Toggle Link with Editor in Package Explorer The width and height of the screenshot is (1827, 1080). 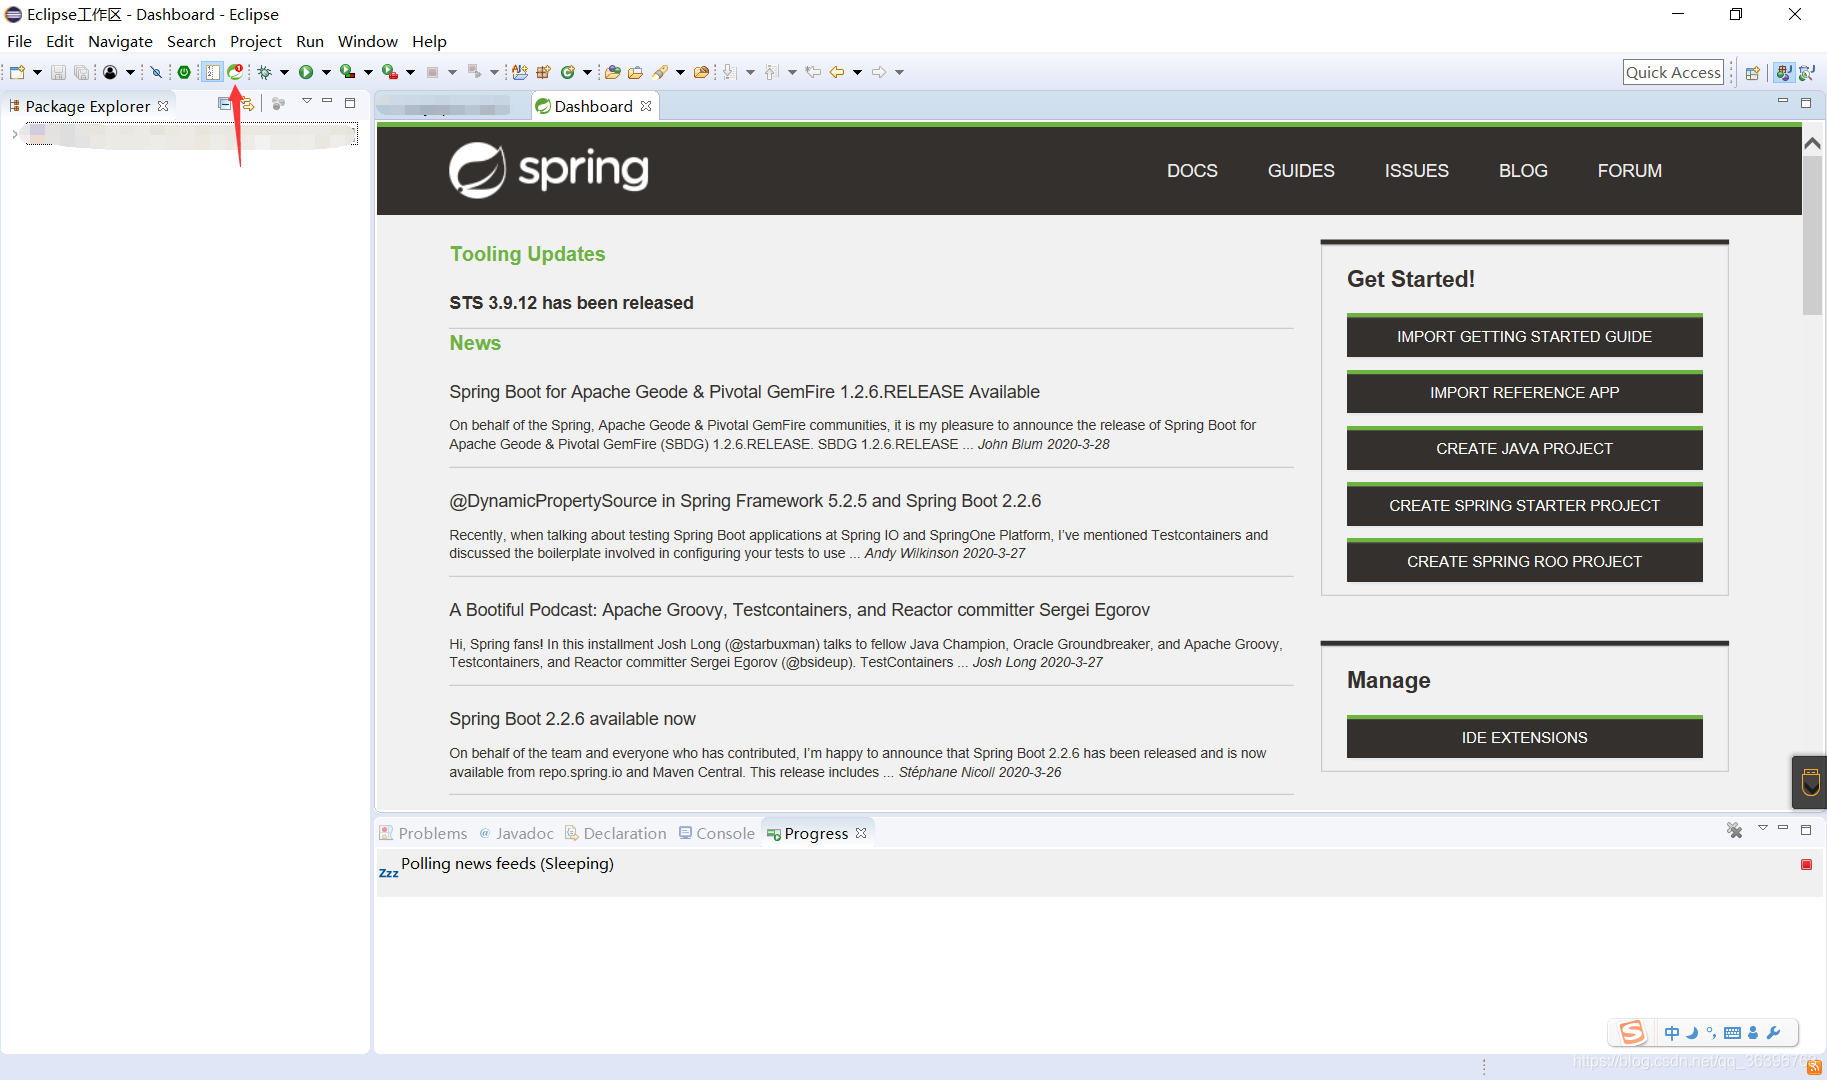(x=247, y=104)
